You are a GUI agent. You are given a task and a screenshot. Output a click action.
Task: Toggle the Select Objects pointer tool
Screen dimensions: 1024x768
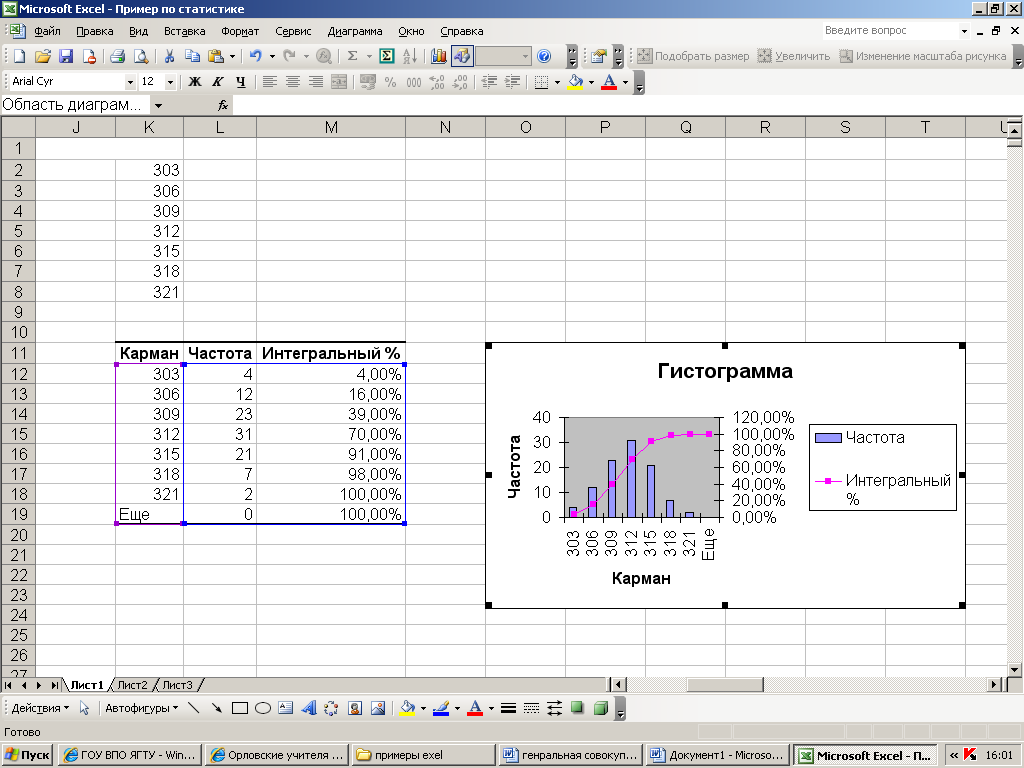tap(84, 708)
